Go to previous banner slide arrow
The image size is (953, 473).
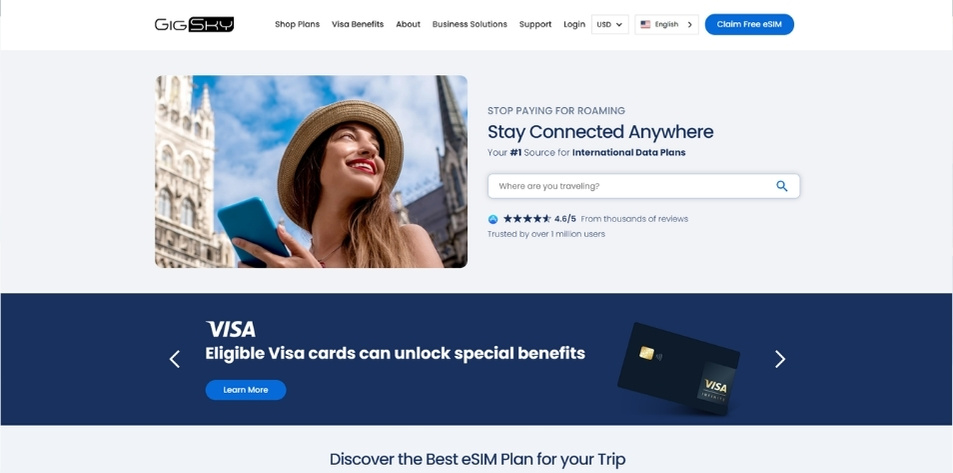tap(174, 359)
